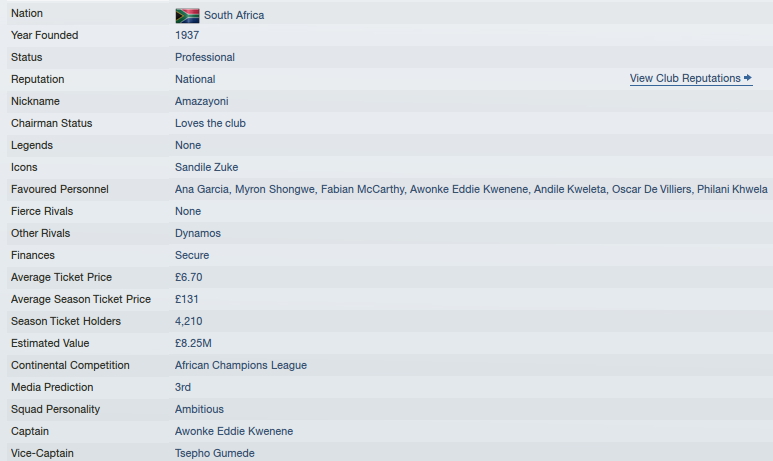773x461 pixels.
Task: Open the South Africa nation link
Action: pyautogui.click(x=234, y=15)
